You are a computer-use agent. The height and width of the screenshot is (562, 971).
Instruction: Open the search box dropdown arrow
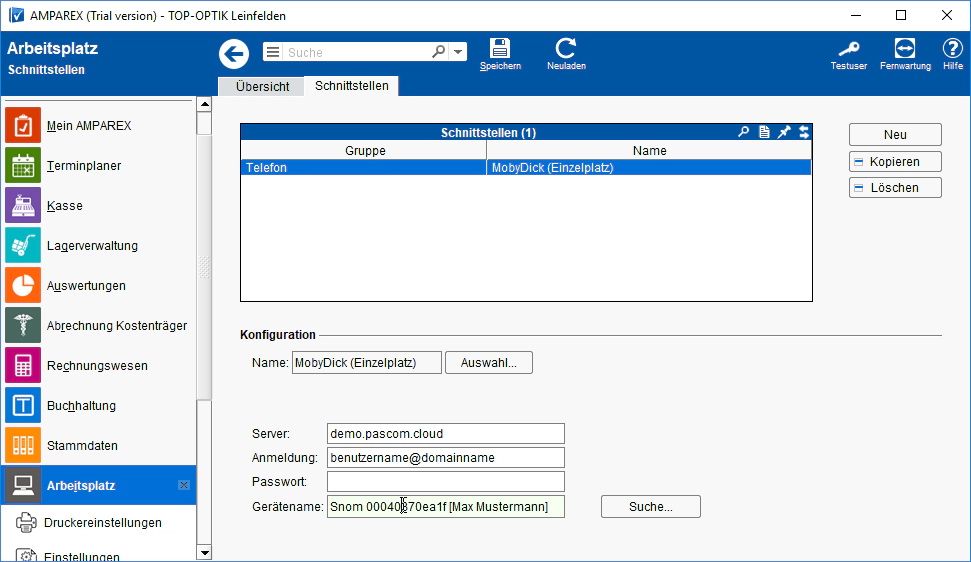[458, 52]
